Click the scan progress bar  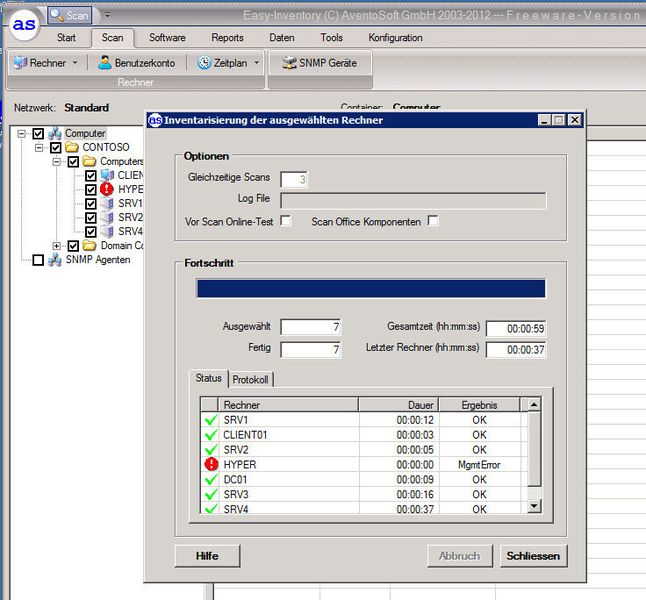(x=370, y=289)
